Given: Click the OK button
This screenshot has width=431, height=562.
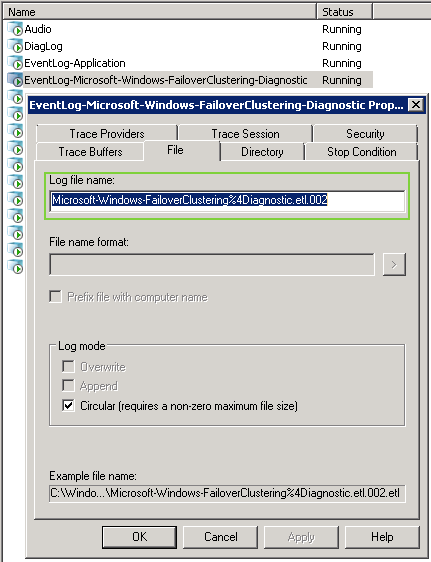Looking at the screenshot, I should coord(139,537).
